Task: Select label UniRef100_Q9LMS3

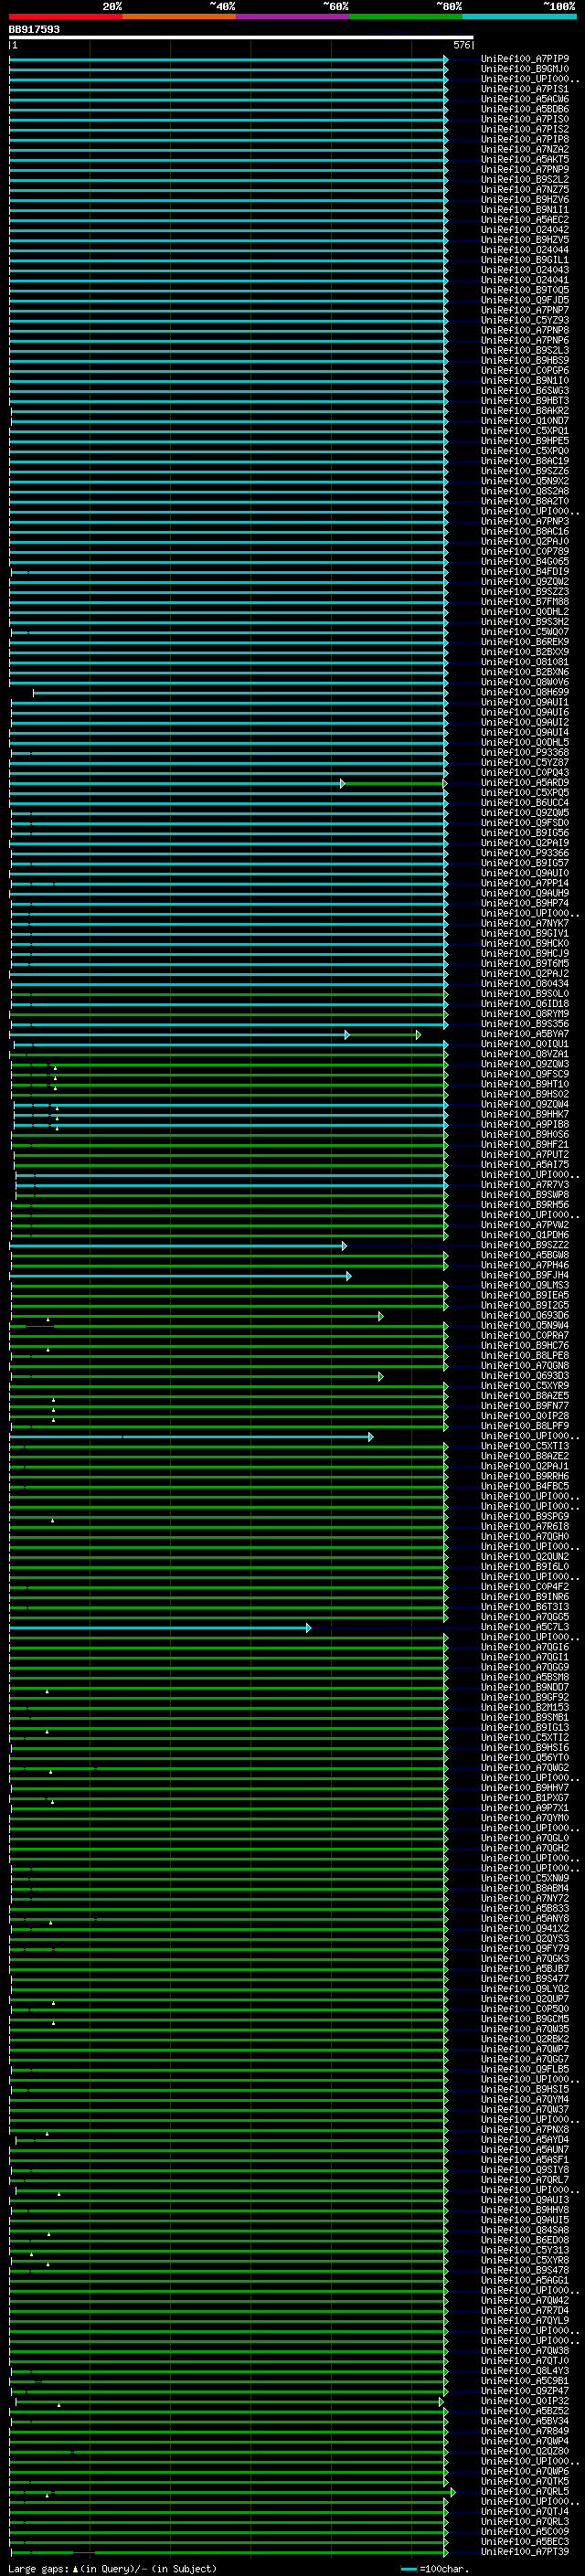Action: click(x=525, y=1285)
